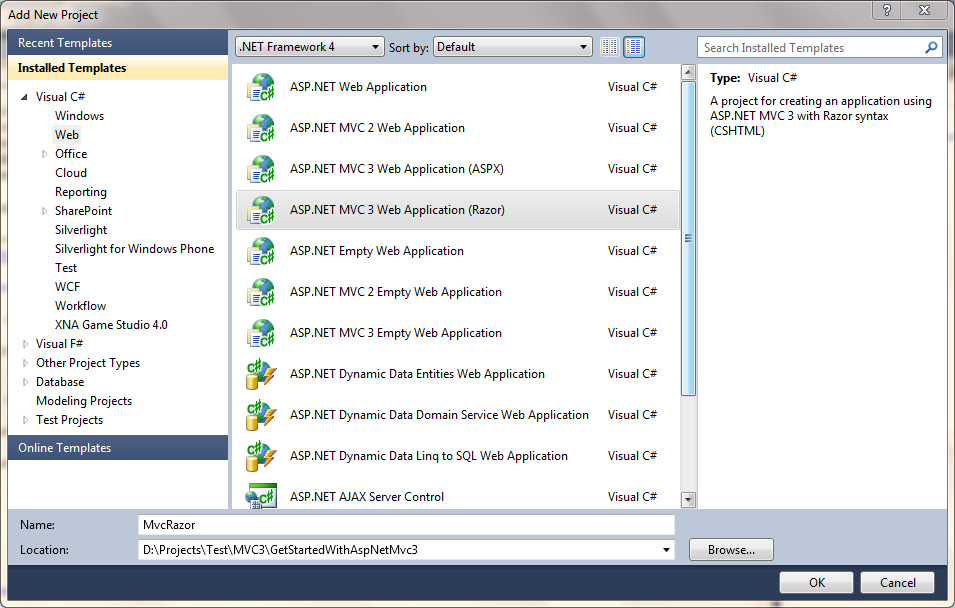
Task: Expand the Other Project Types node
Action: [x=25, y=363]
